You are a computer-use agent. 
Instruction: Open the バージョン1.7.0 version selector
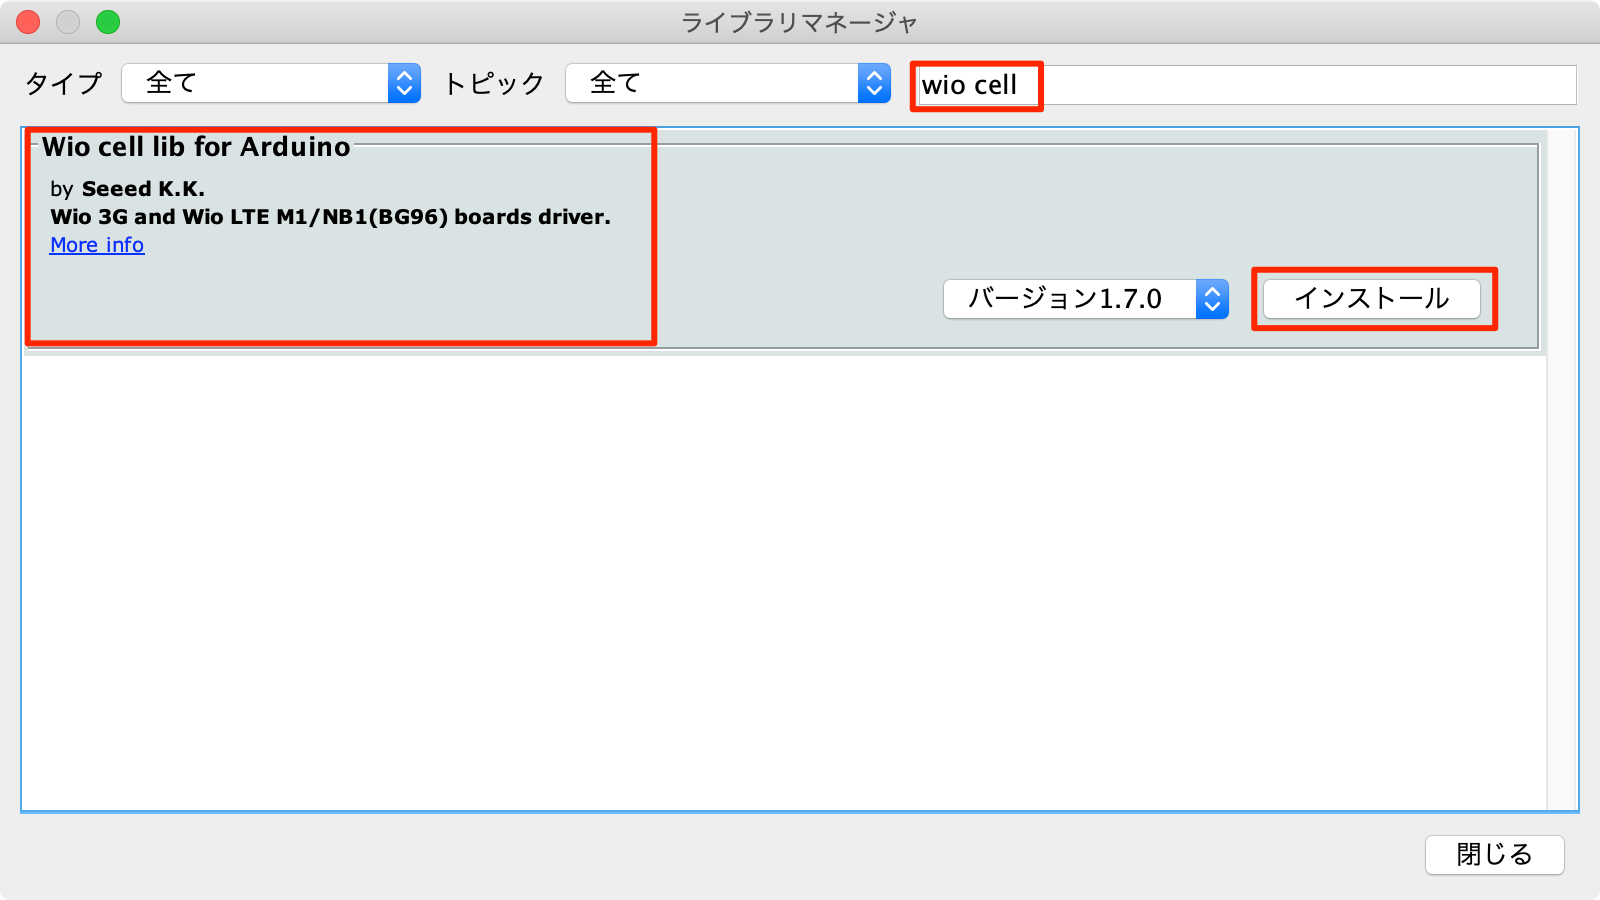(1086, 299)
